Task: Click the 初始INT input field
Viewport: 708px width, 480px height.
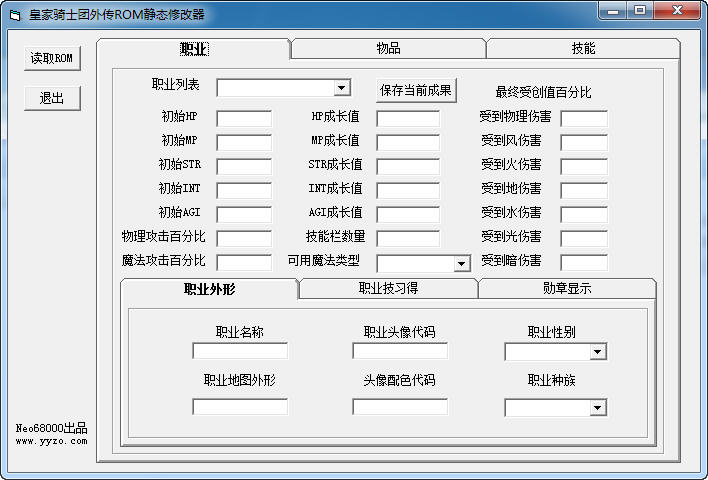Action: [x=244, y=190]
